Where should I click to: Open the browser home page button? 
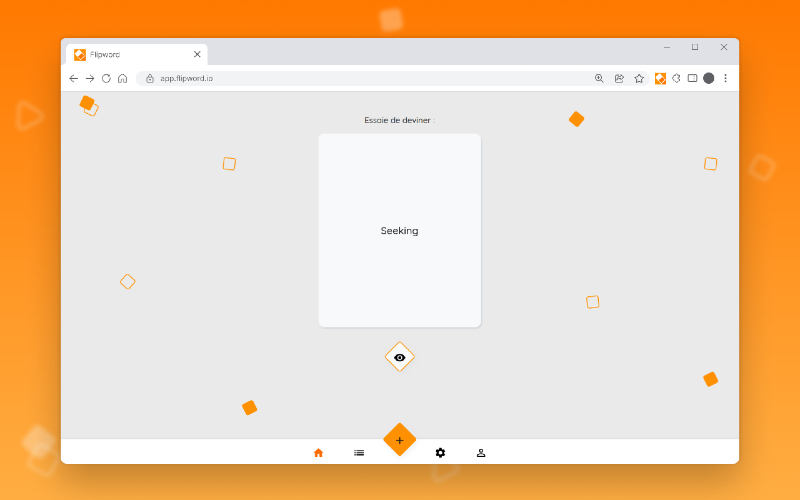122,79
